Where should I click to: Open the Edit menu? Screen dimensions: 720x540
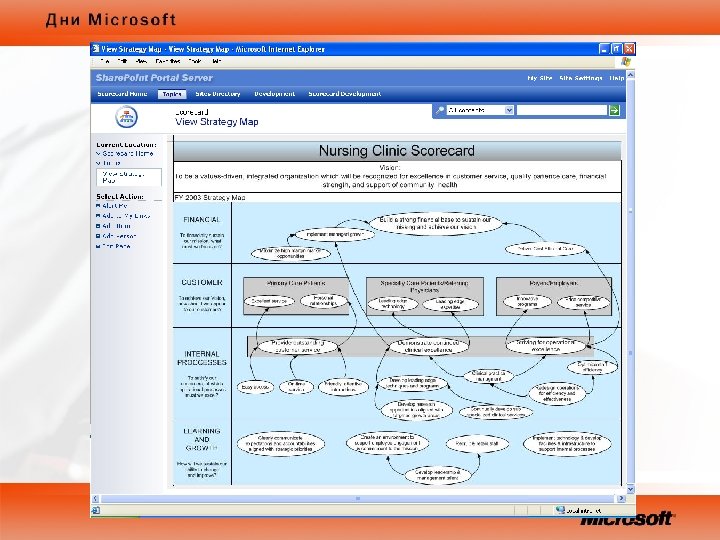[x=122, y=61]
